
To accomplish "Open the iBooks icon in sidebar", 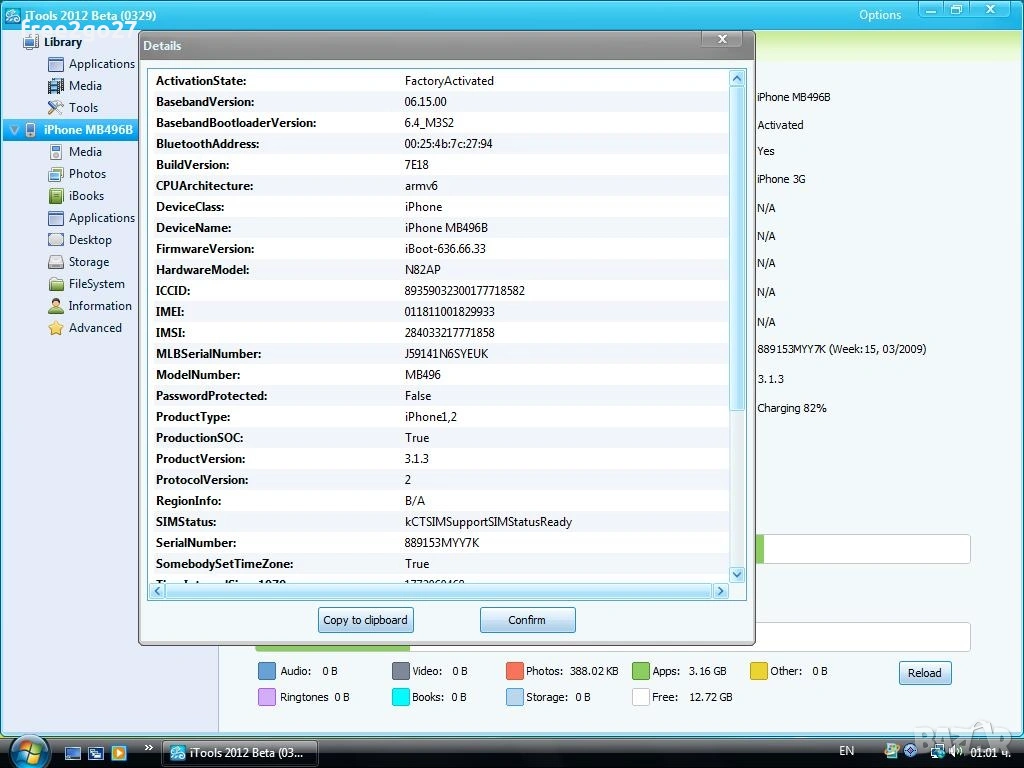I will coord(56,196).
